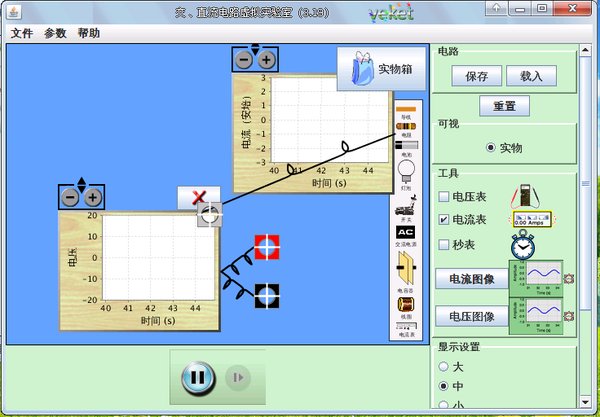
Task: Choose the capacitor (电容器) component
Action: click(x=406, y=268)
